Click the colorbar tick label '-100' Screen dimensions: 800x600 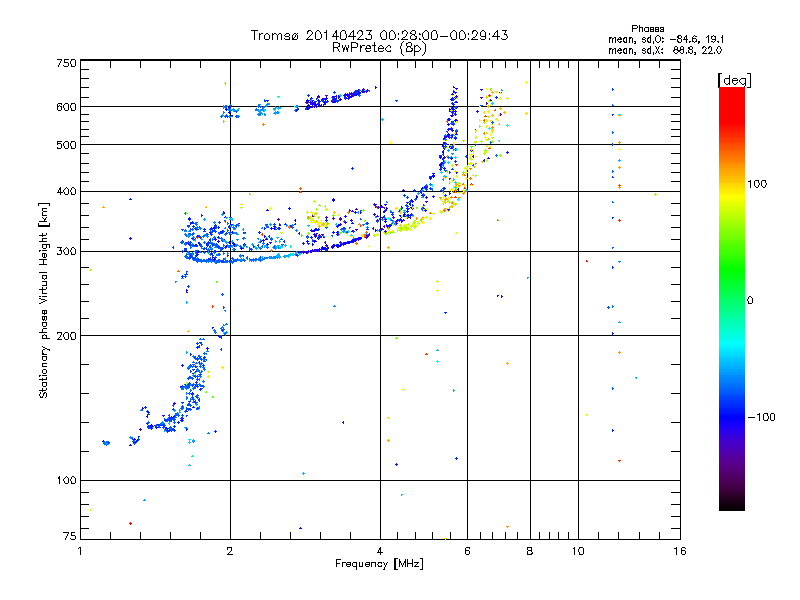tap(762, 417)
